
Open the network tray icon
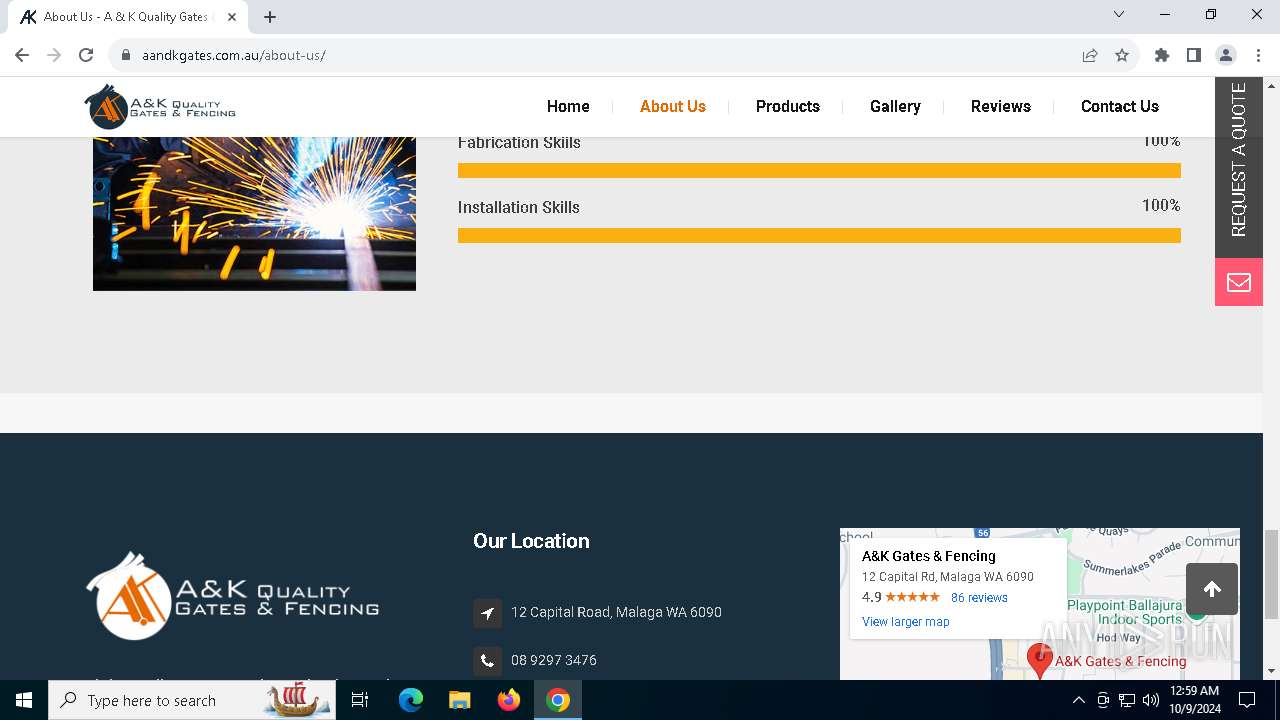1127,700
